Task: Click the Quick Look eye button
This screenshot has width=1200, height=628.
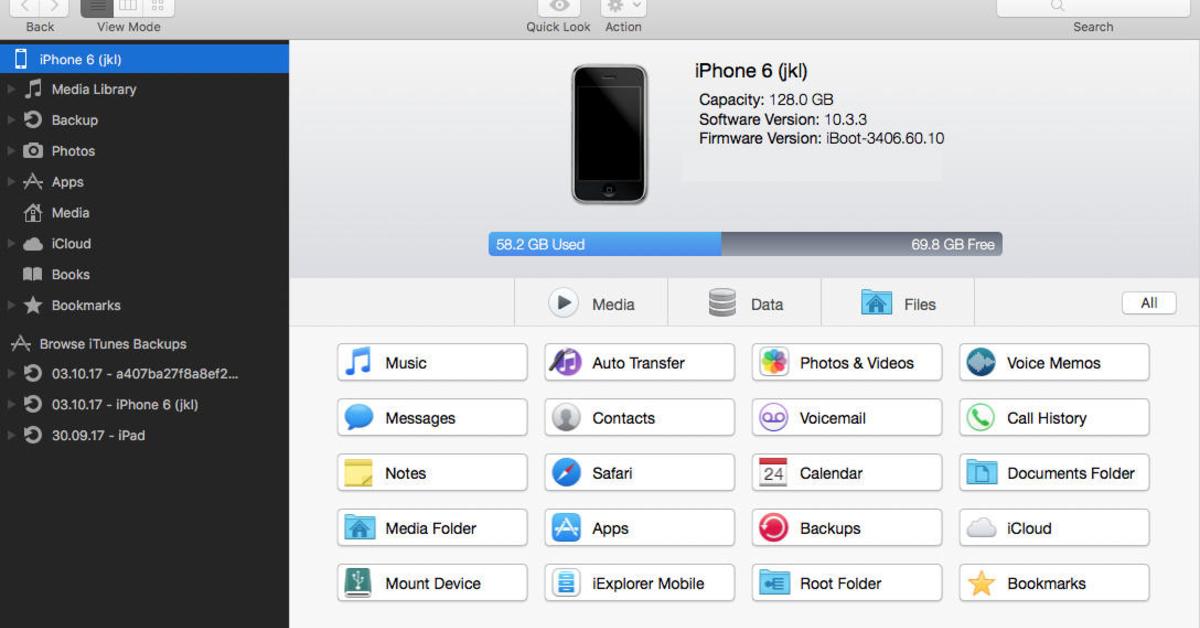Action: tap(558, 7)
